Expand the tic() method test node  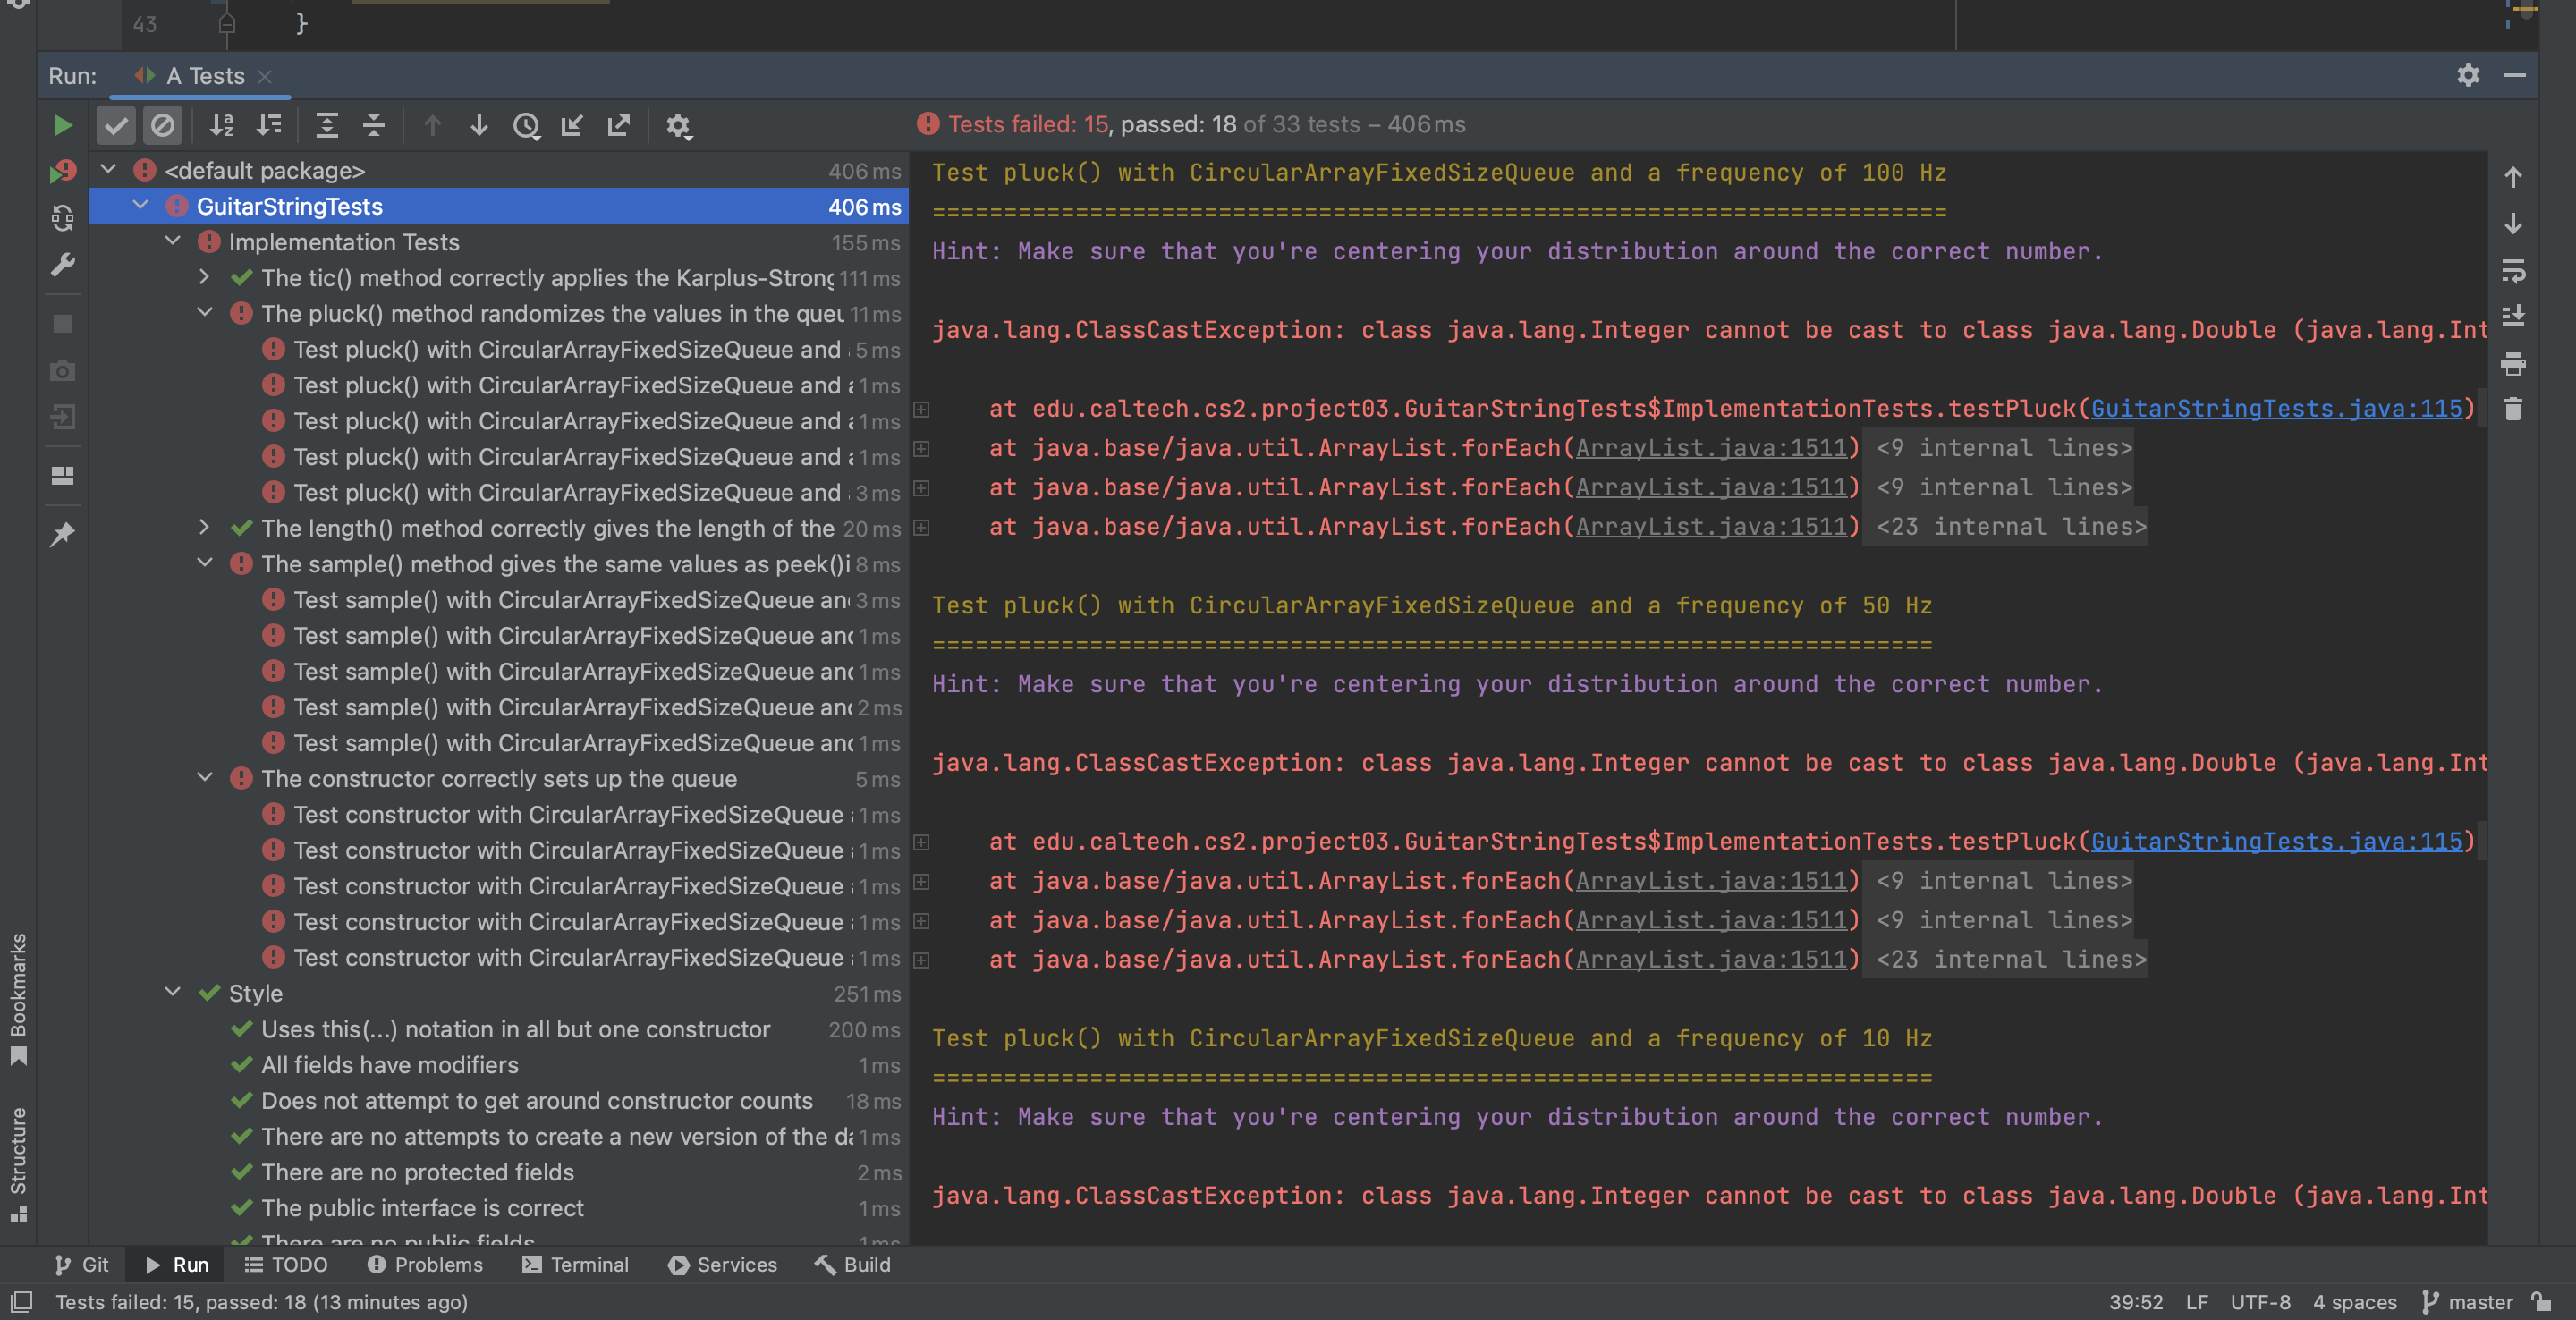pos(204,277)
